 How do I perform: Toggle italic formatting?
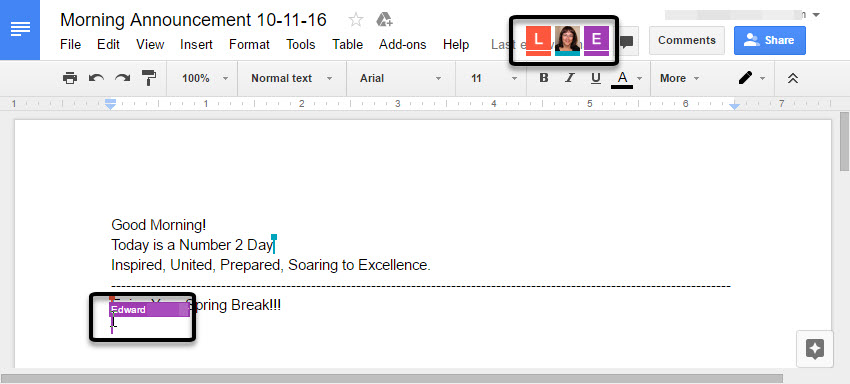569,78
